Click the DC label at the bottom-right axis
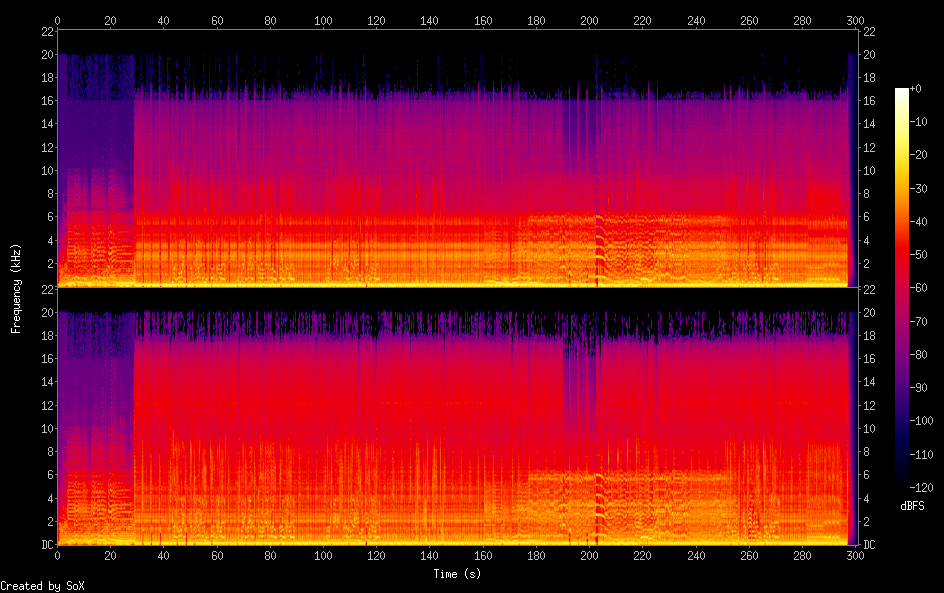This screenshot has width=944, height=593. [870, 545]
